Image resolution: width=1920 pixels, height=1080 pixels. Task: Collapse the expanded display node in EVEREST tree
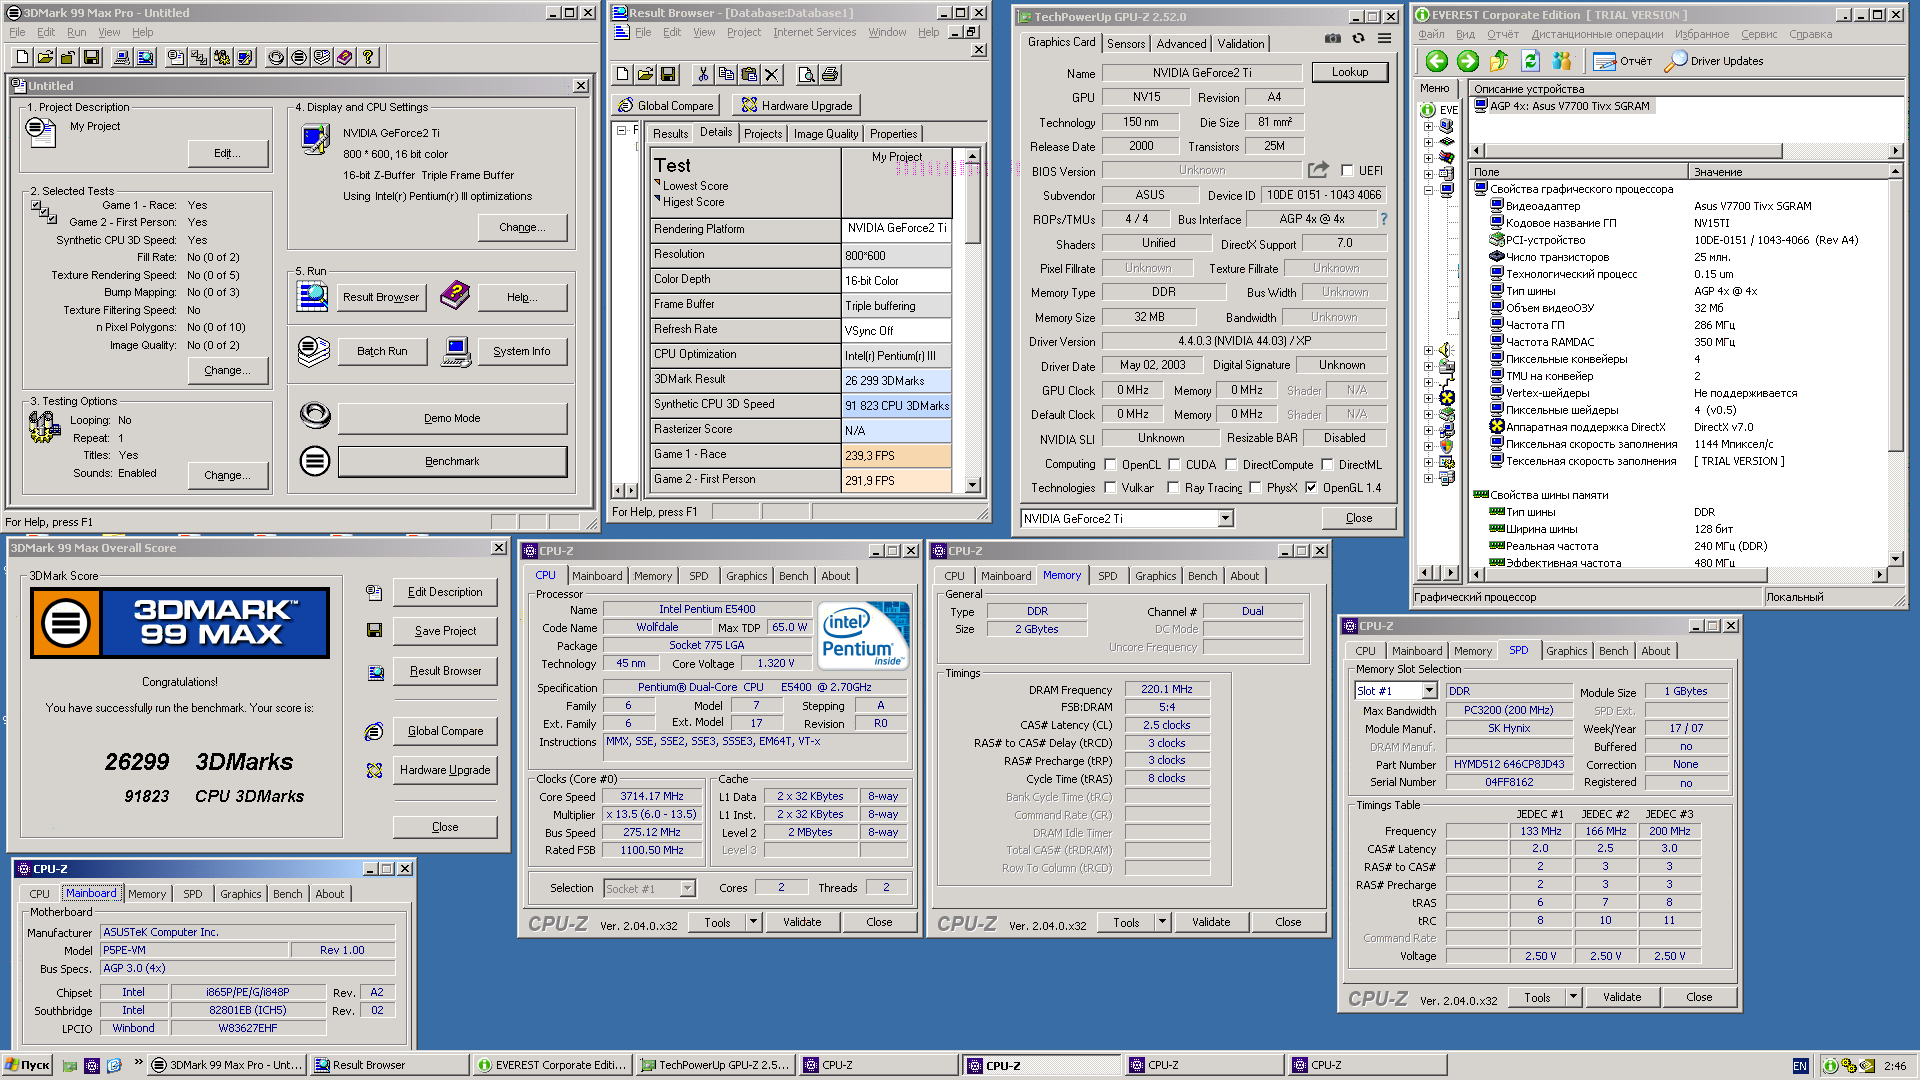[x=1428, y=190]
